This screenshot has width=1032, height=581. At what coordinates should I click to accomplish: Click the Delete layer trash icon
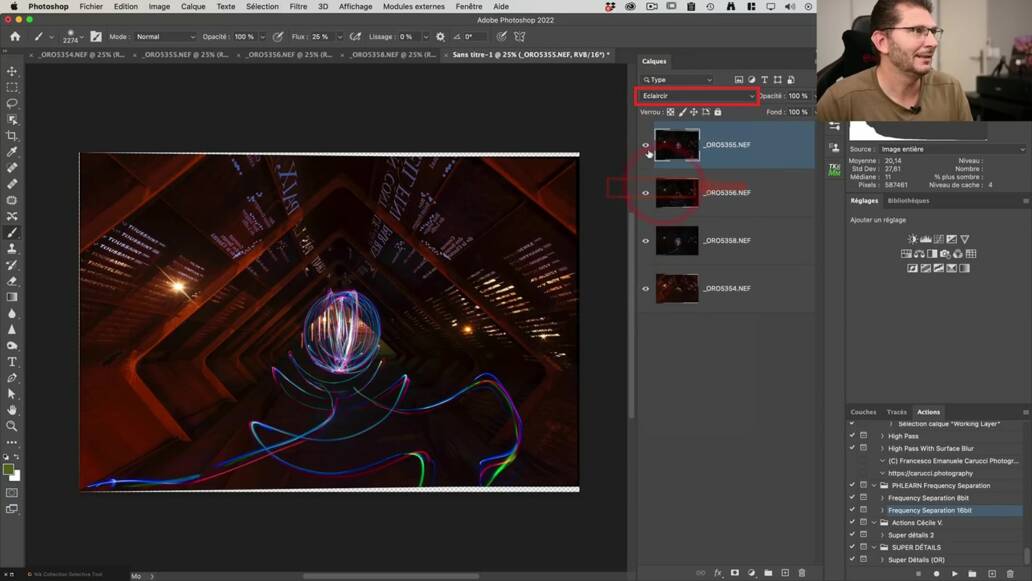pyautogui.click(x=802, y=571)
